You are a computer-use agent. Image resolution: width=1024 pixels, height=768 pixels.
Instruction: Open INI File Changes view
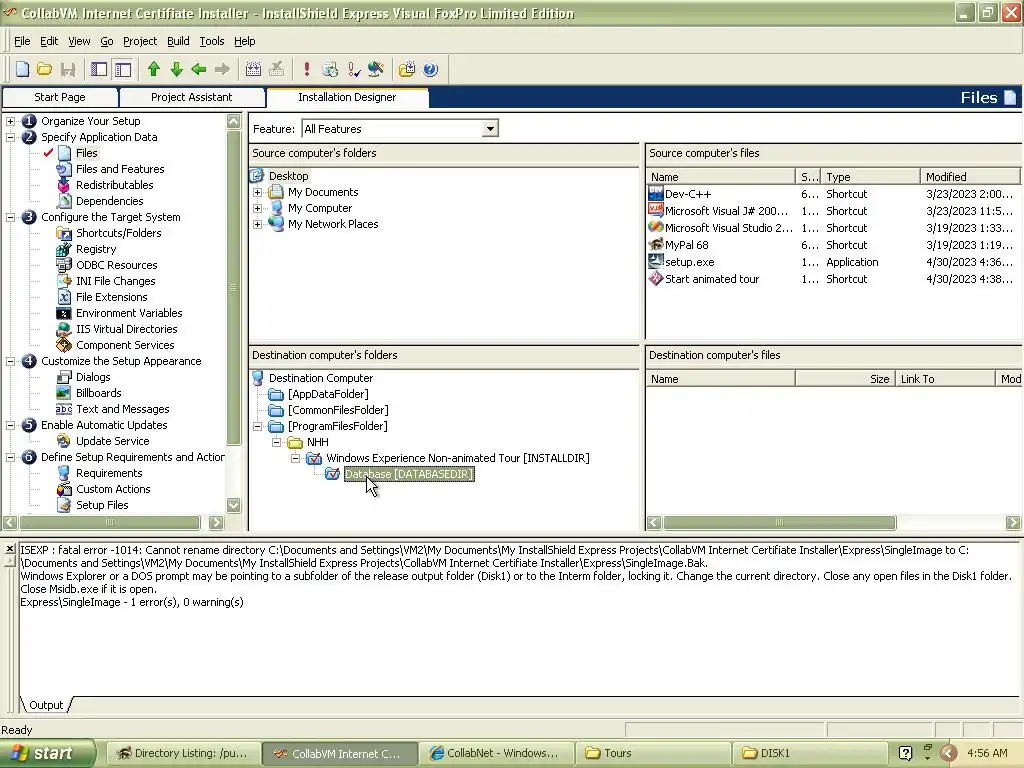(116, 281)
